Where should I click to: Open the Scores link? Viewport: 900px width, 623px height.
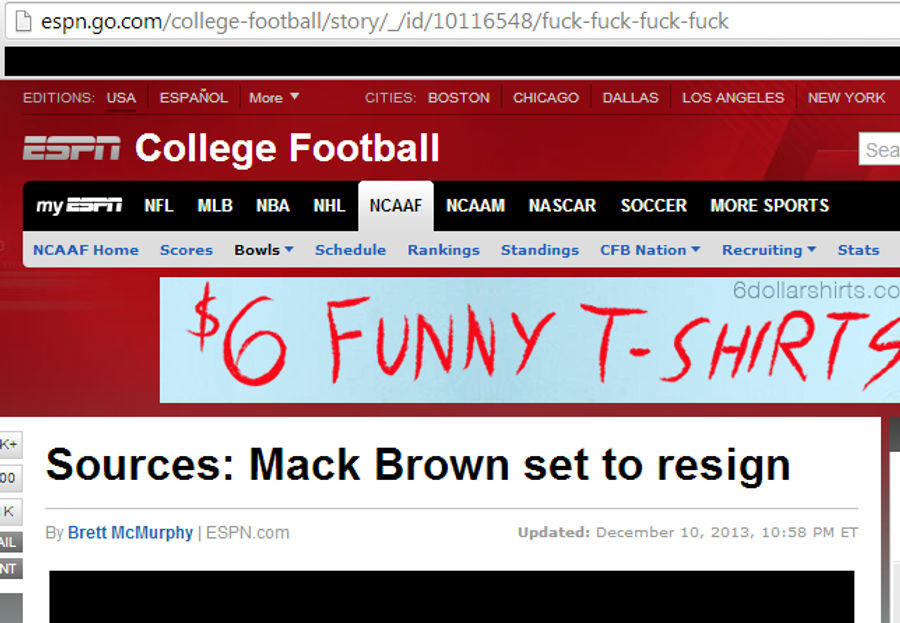pyautogui.click(x=187, y=250)
